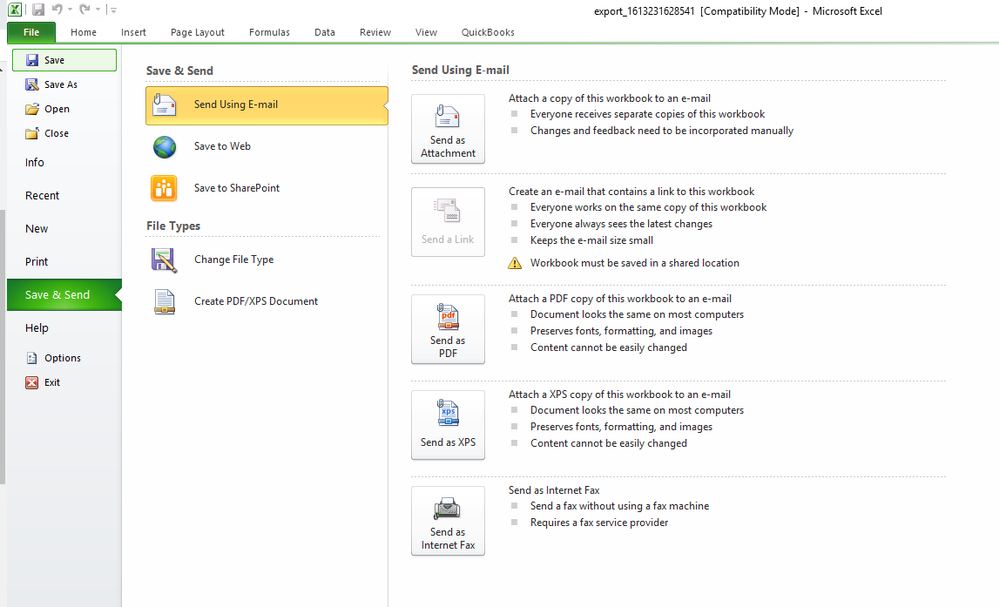Click the Send as Internet Fax button
The image size is (999, 607).
pos(448,521)
